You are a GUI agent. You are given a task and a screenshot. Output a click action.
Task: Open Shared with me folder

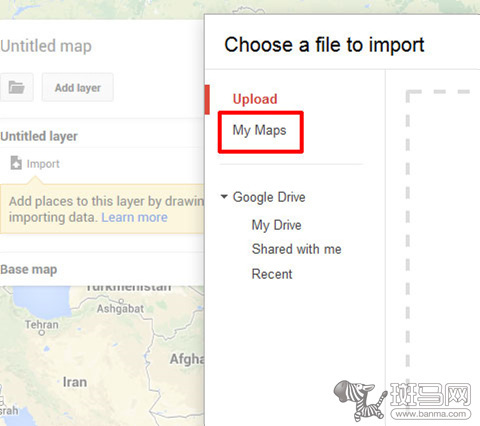[296, 249]
